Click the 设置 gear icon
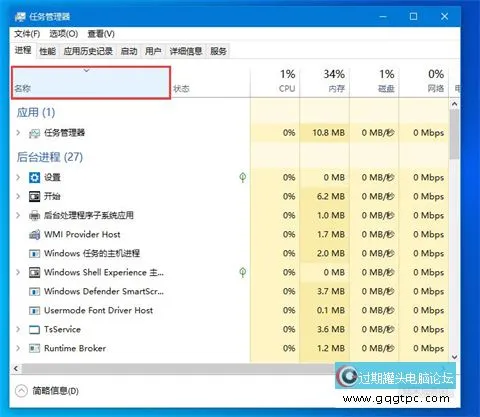The image size is (480, 417). click(x=34, y=177)
